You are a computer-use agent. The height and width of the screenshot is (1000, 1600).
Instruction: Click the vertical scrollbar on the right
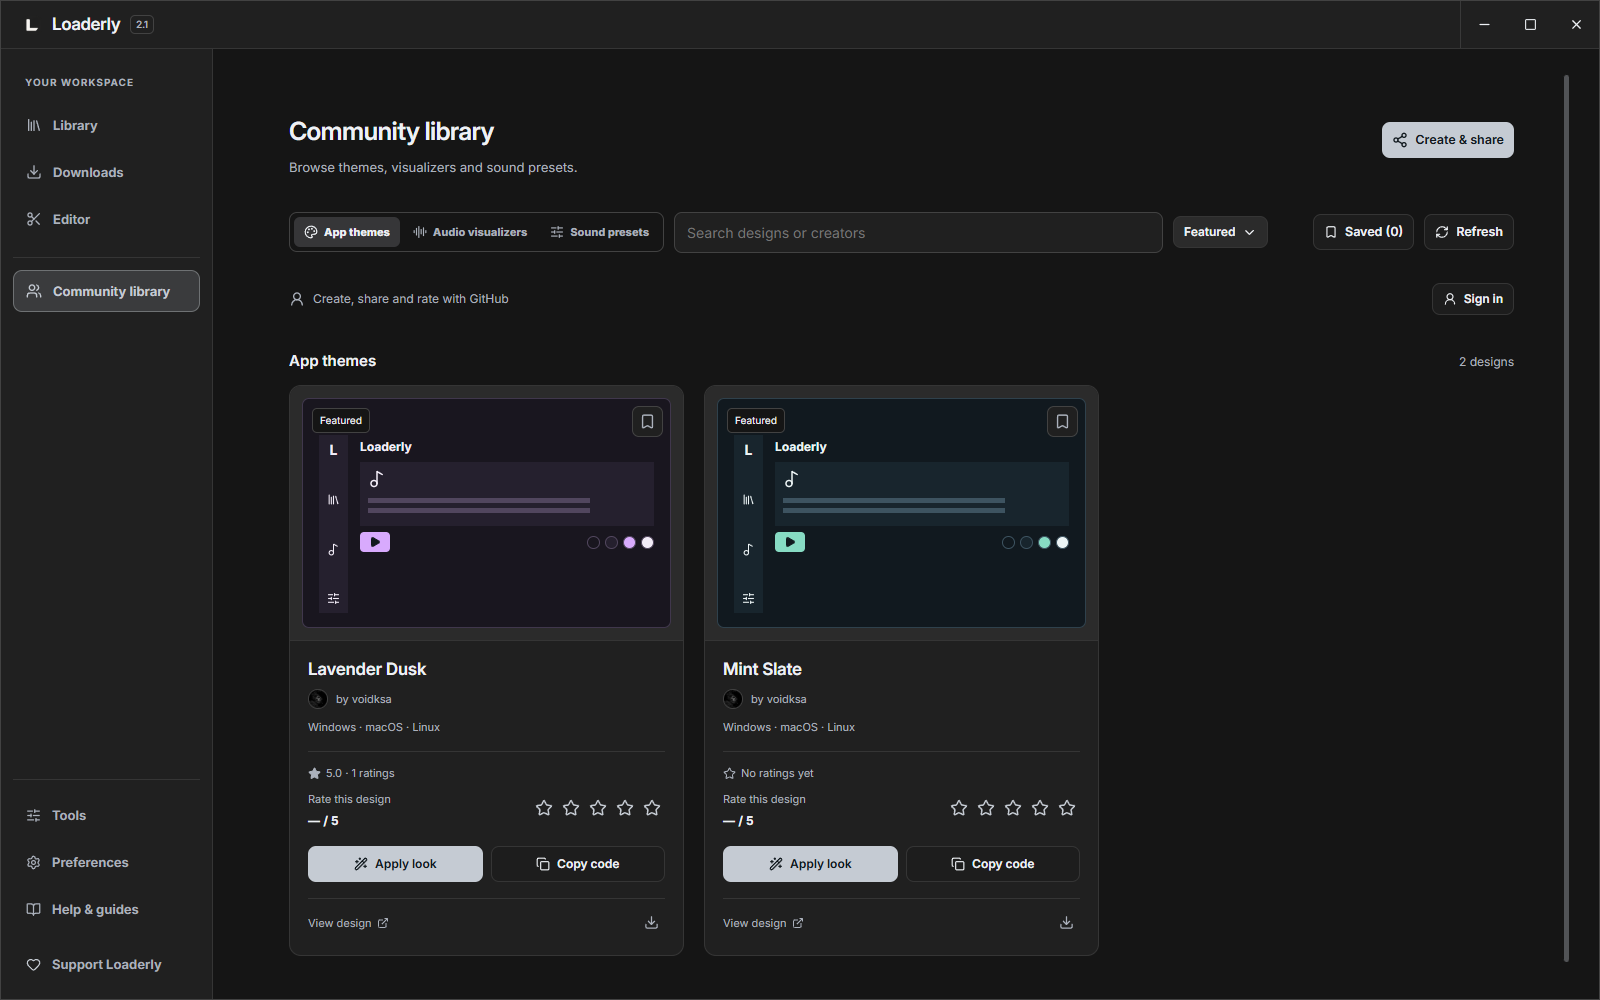1566,518
